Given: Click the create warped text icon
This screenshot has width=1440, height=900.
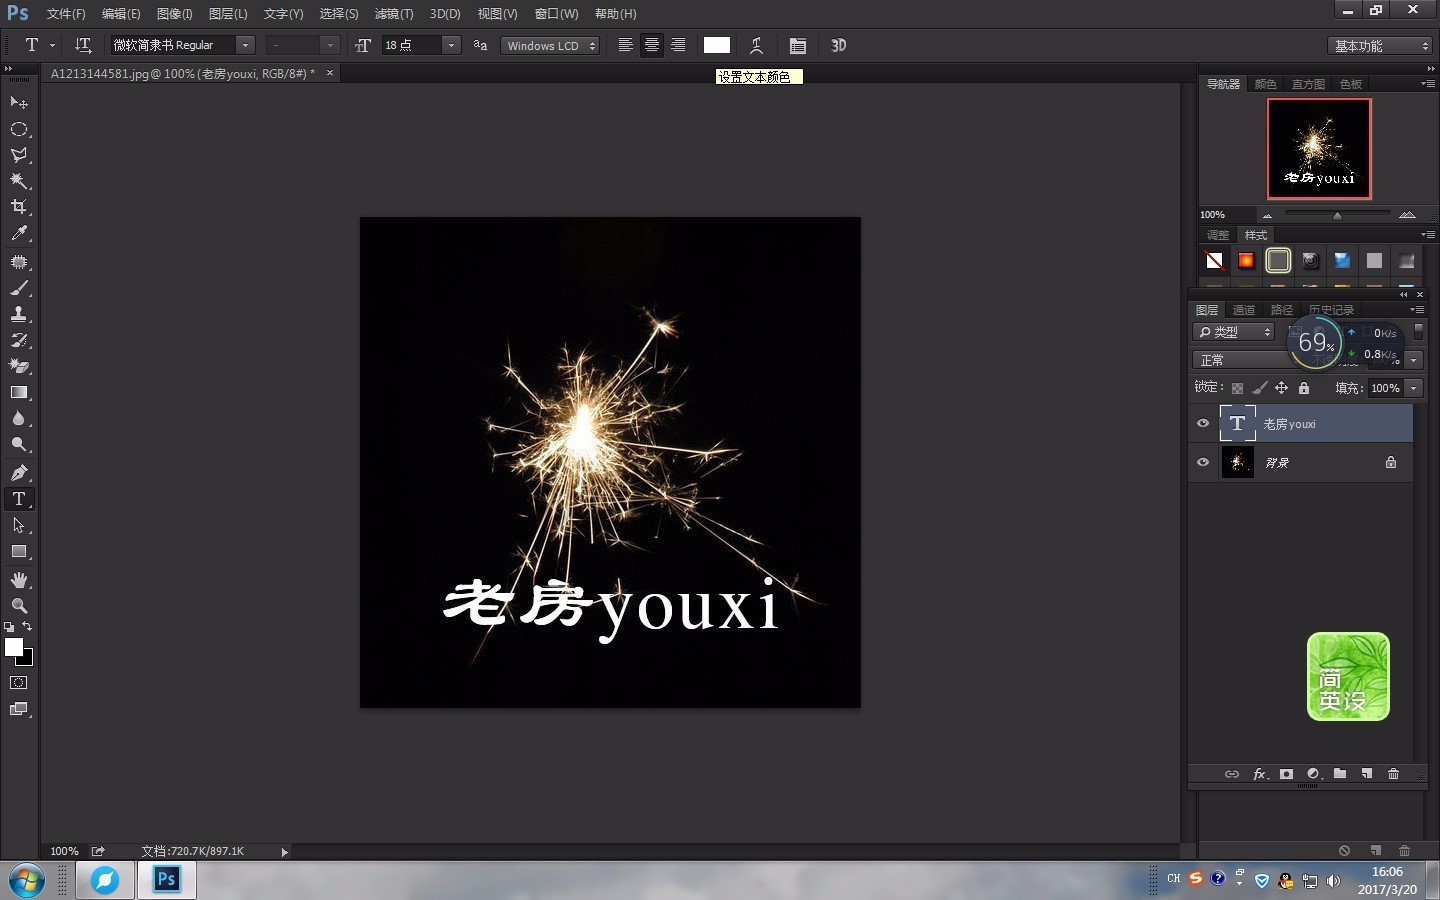Looking at the screenshot, I should pyautogui.click(x=757, y=45).
